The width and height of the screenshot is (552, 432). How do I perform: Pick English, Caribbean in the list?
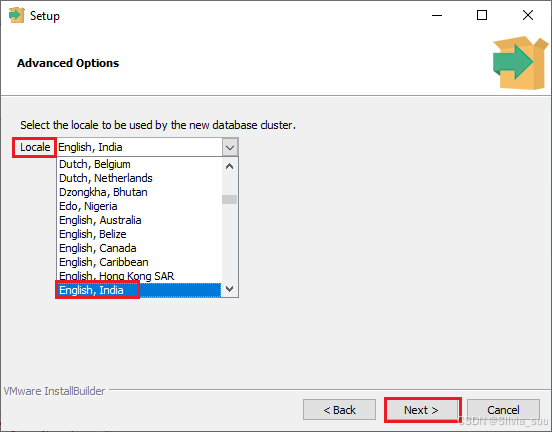coord(139,262)
